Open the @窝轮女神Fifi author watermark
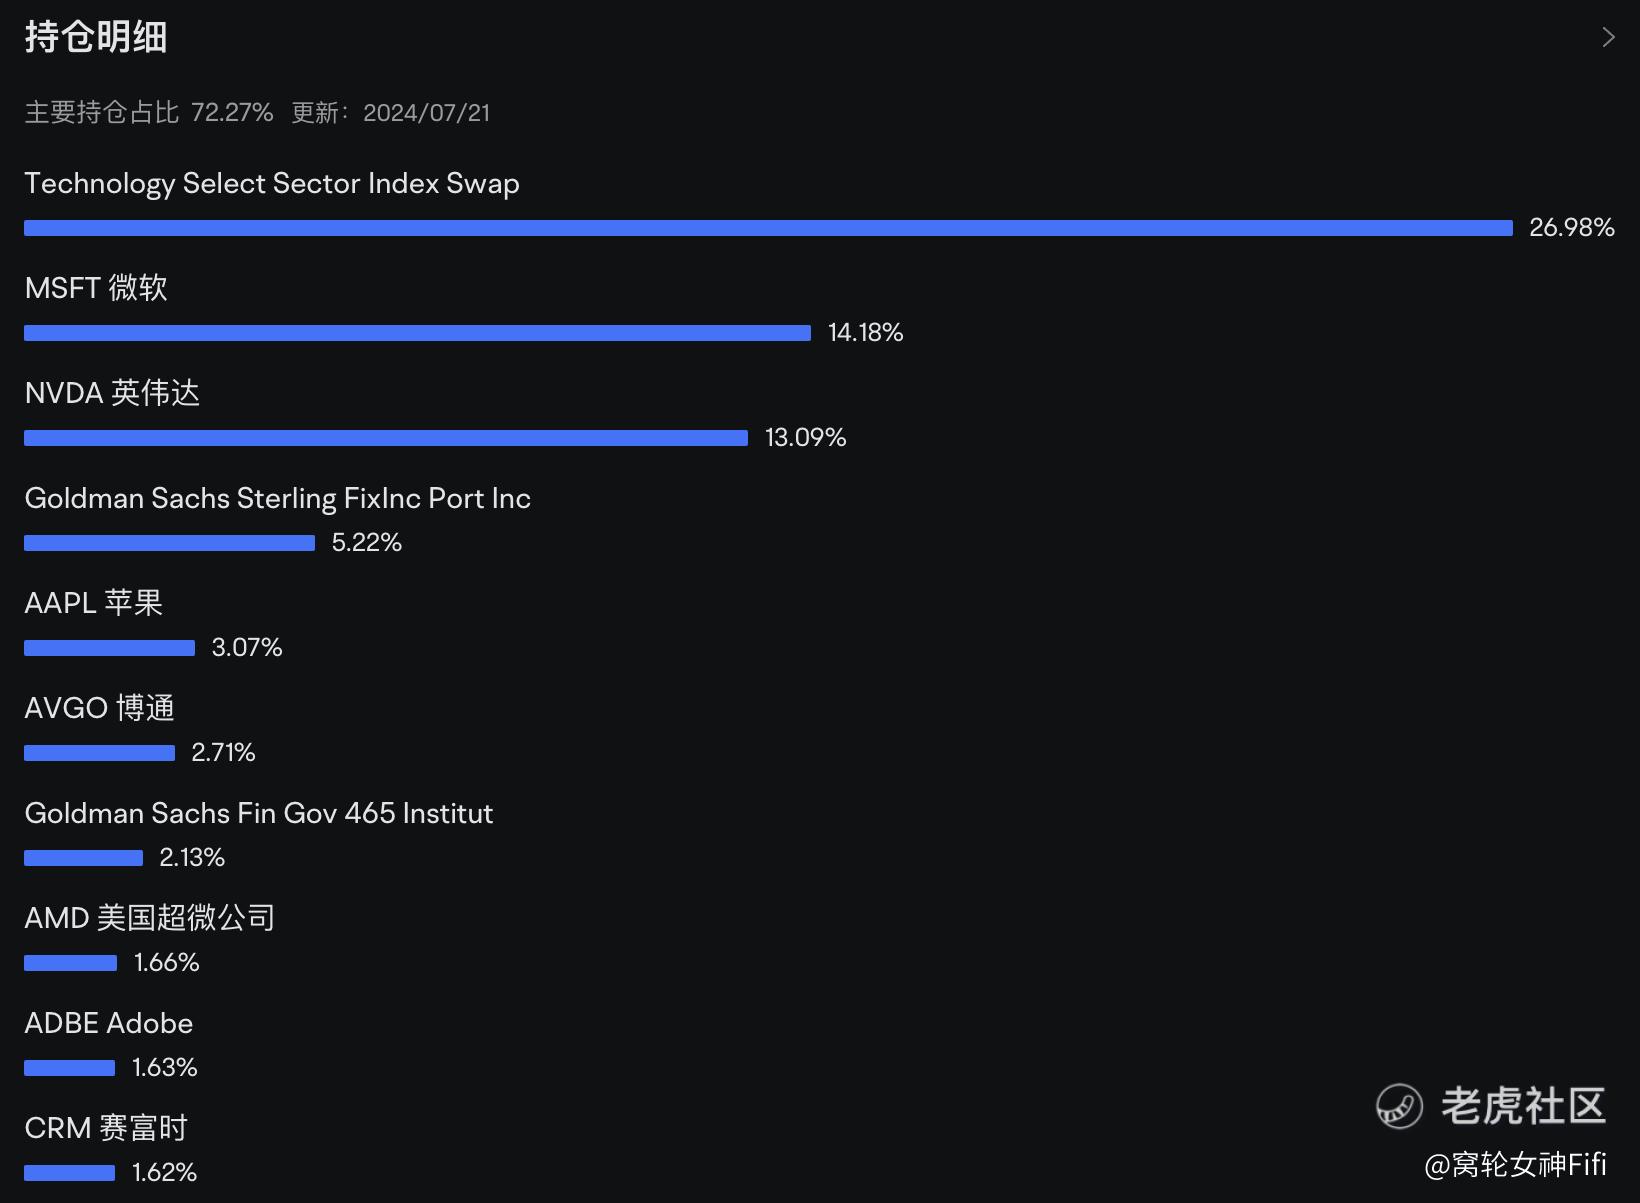 [1515, 1165]
